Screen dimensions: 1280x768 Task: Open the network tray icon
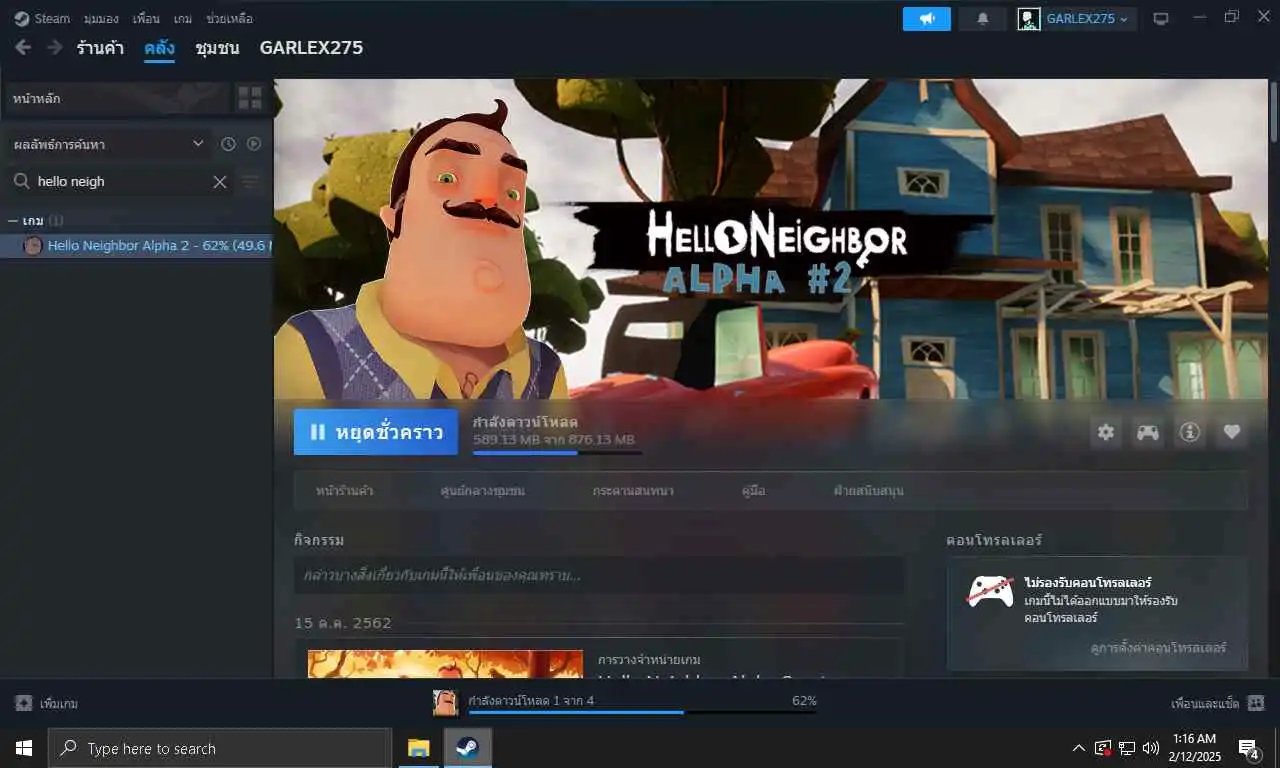point(1127,748)
